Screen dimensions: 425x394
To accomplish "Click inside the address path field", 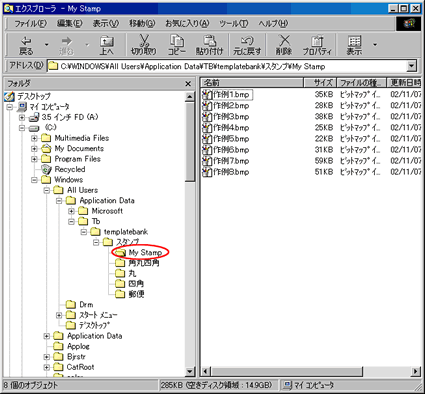I will tap(227, 66).
